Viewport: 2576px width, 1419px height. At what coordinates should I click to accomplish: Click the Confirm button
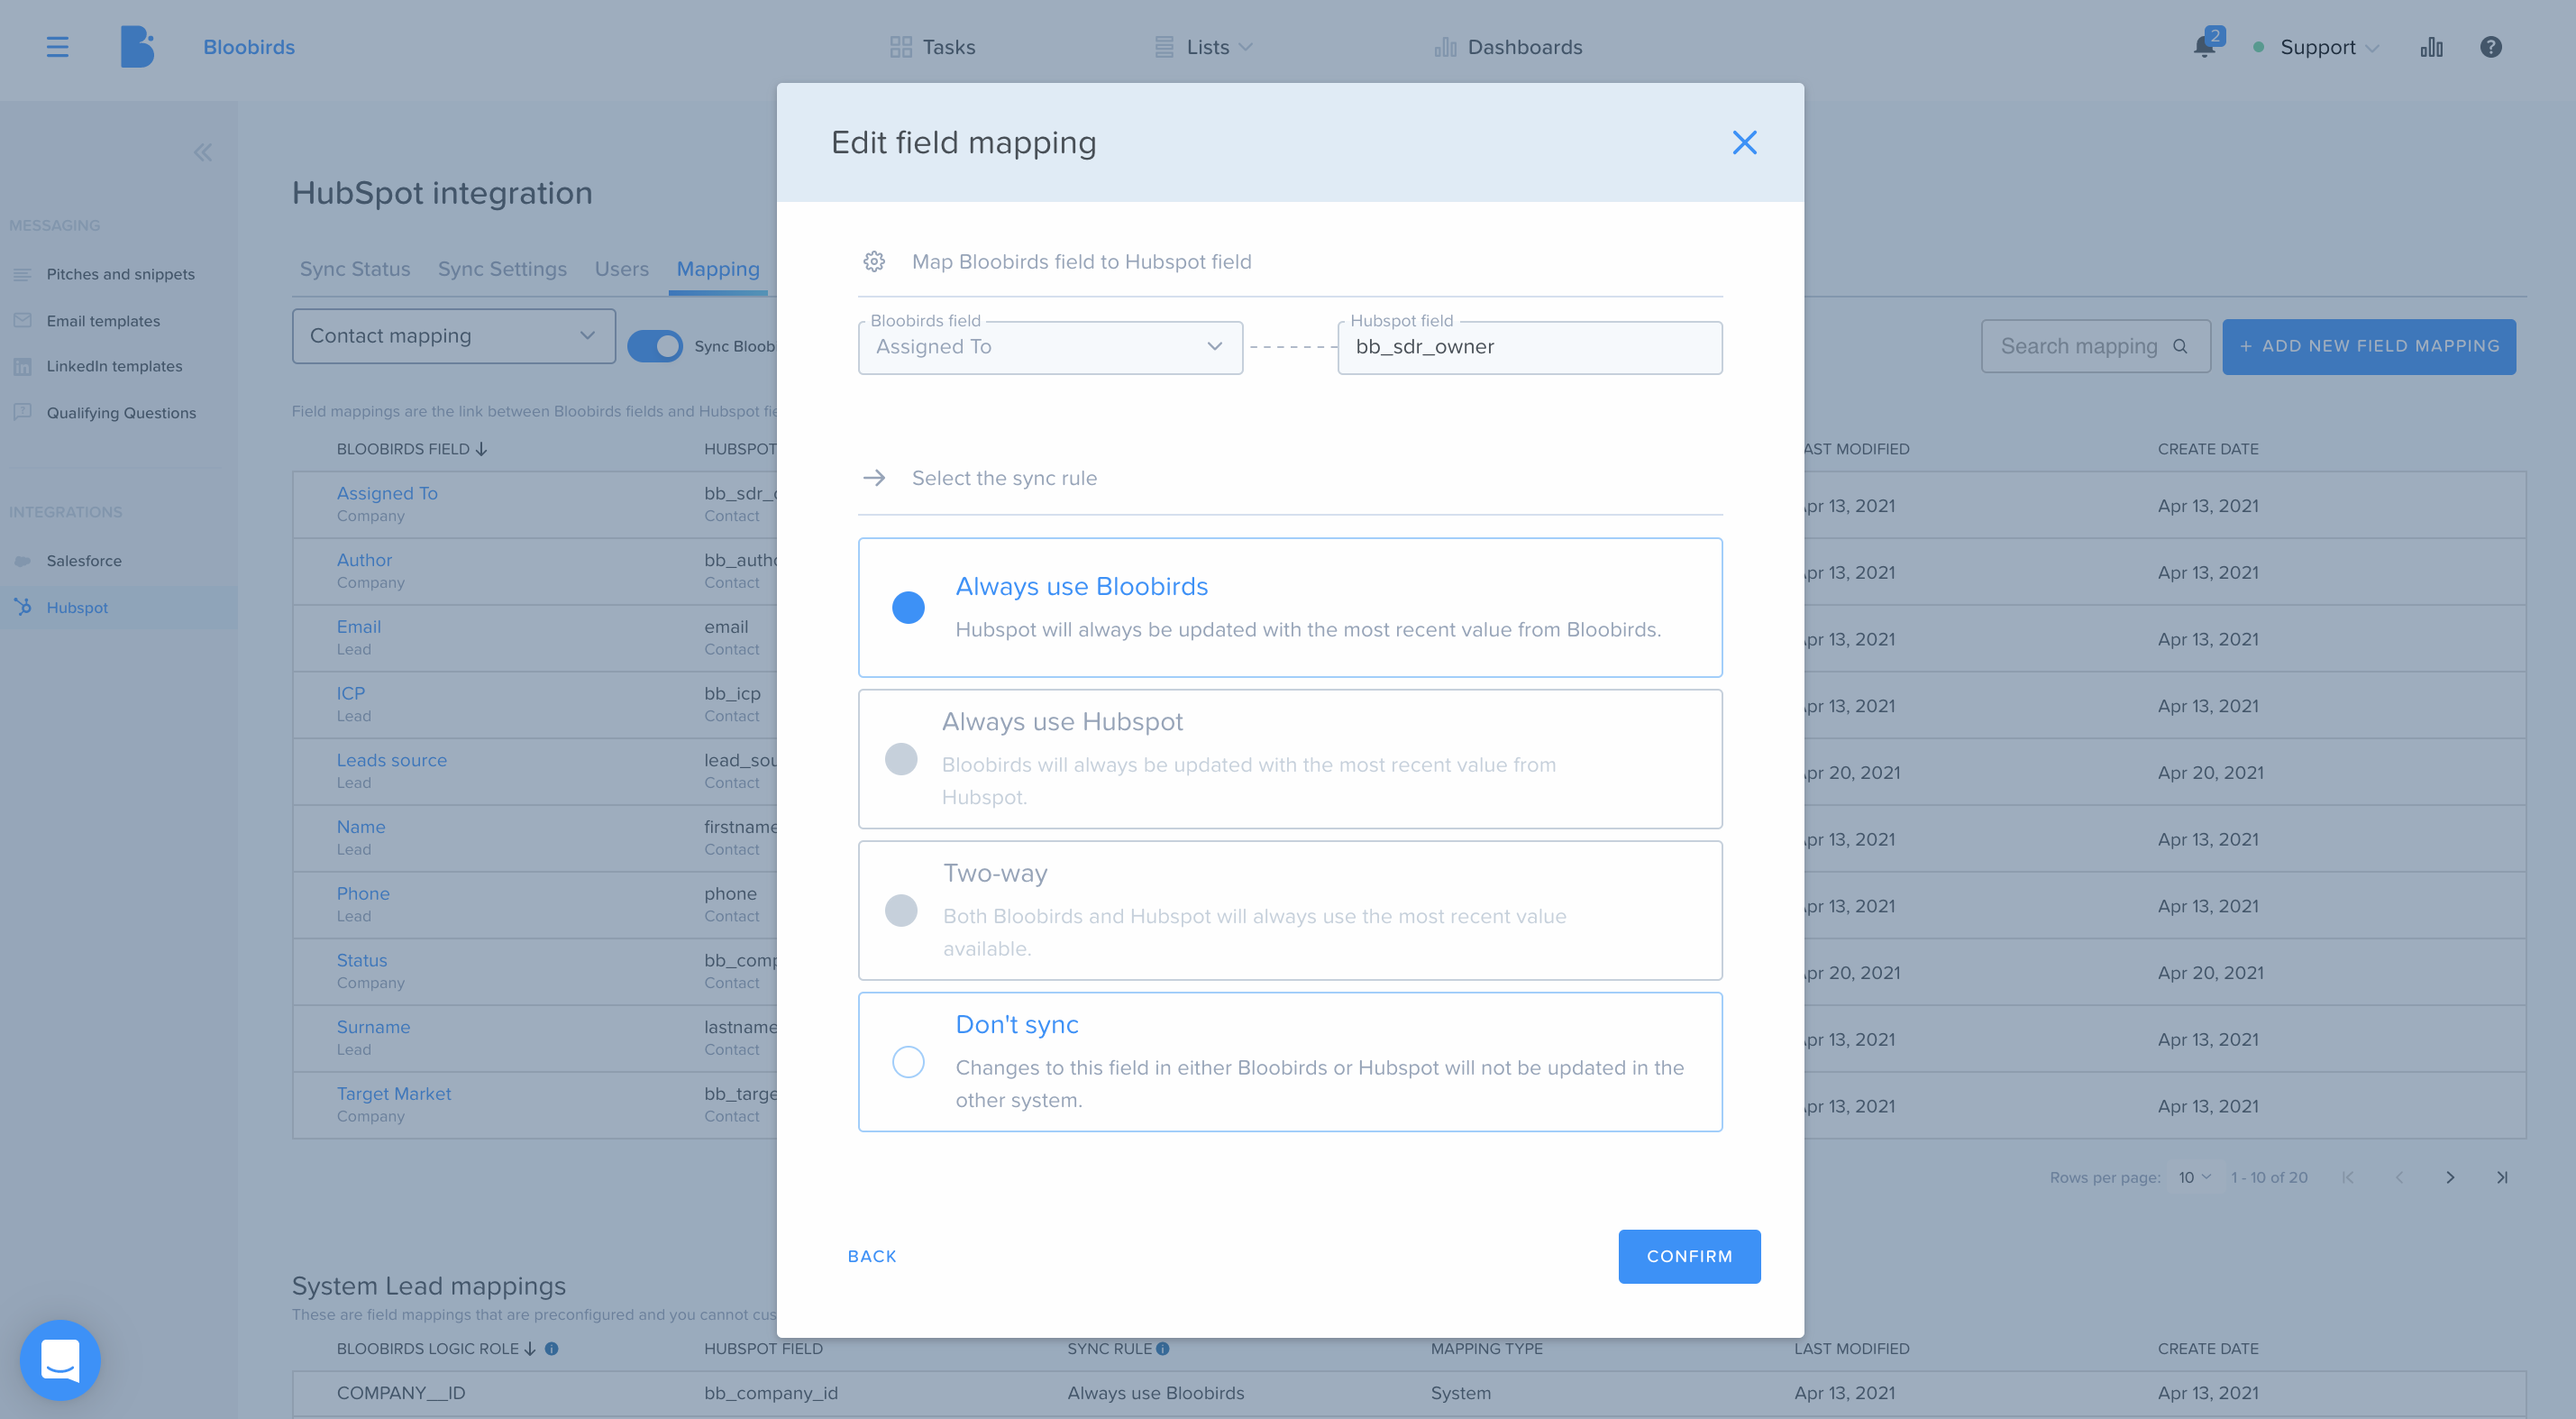coord(1689,1256)
